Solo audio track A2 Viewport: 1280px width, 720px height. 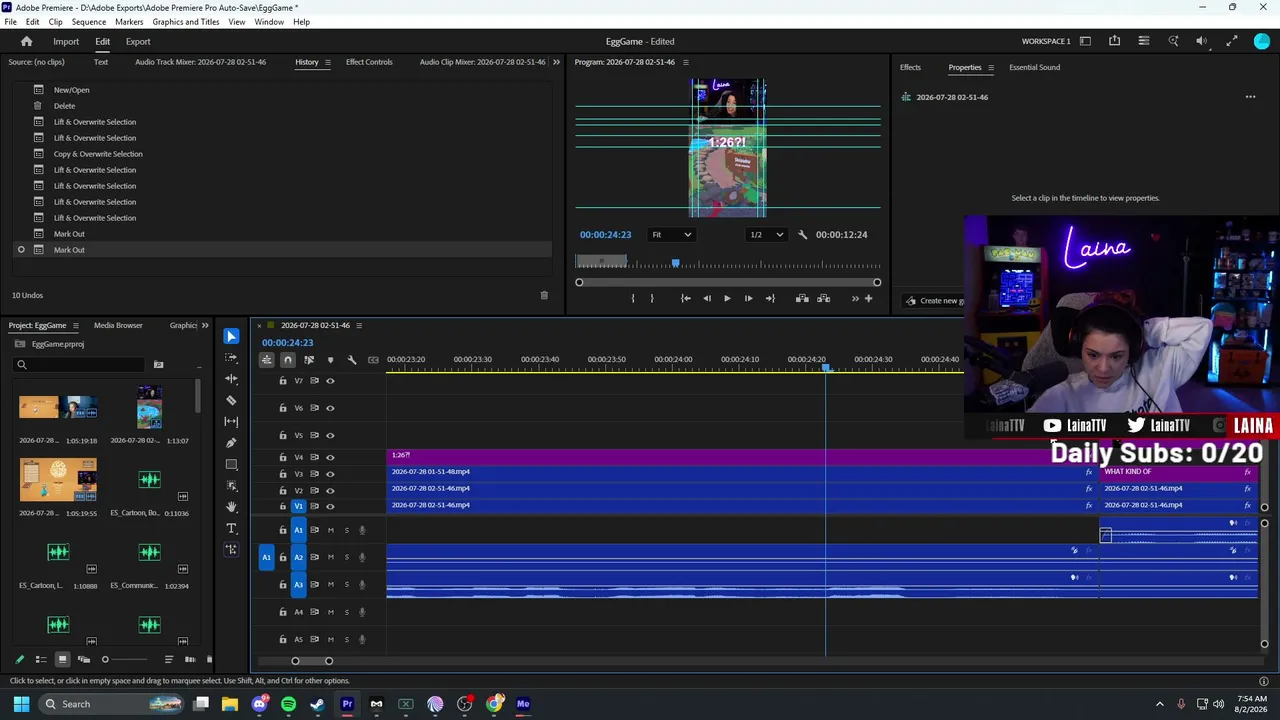(347, 557)
